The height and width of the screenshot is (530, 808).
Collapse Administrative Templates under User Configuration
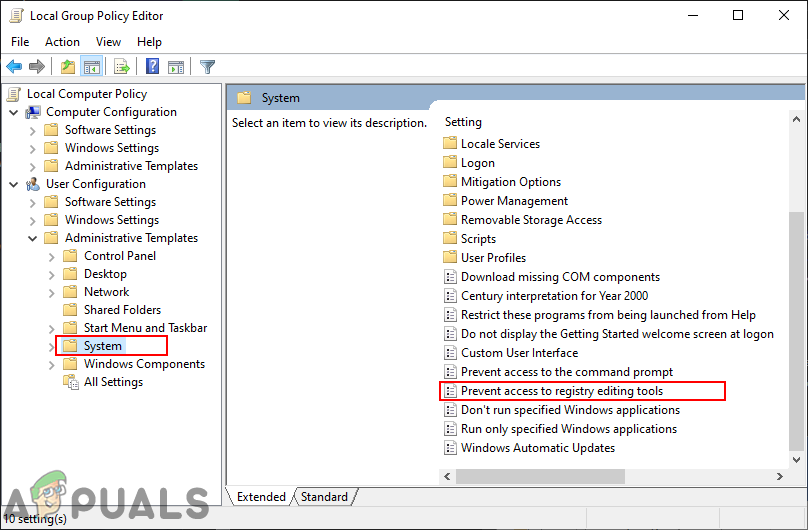[32, 238]
